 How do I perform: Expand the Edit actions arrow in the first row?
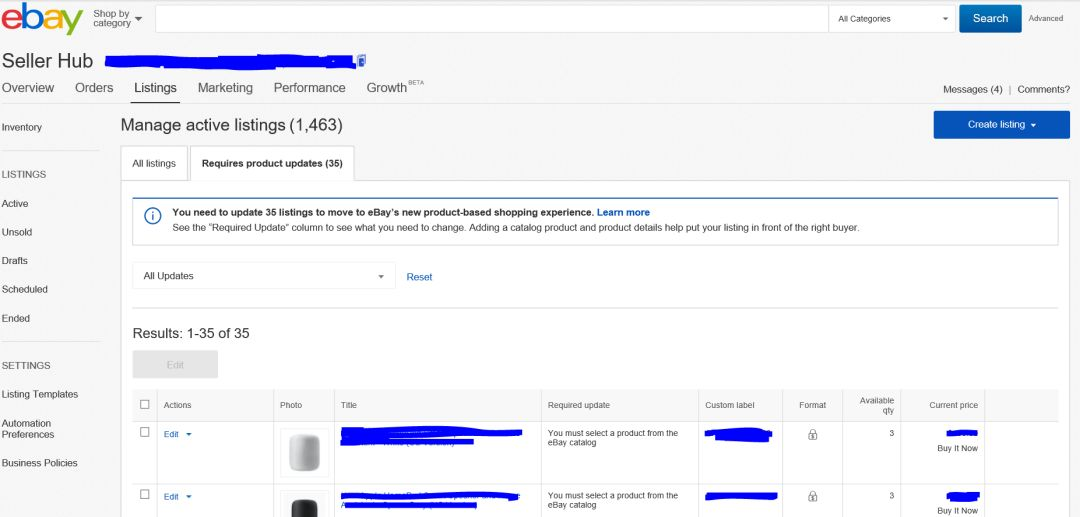tap(189, 434)
